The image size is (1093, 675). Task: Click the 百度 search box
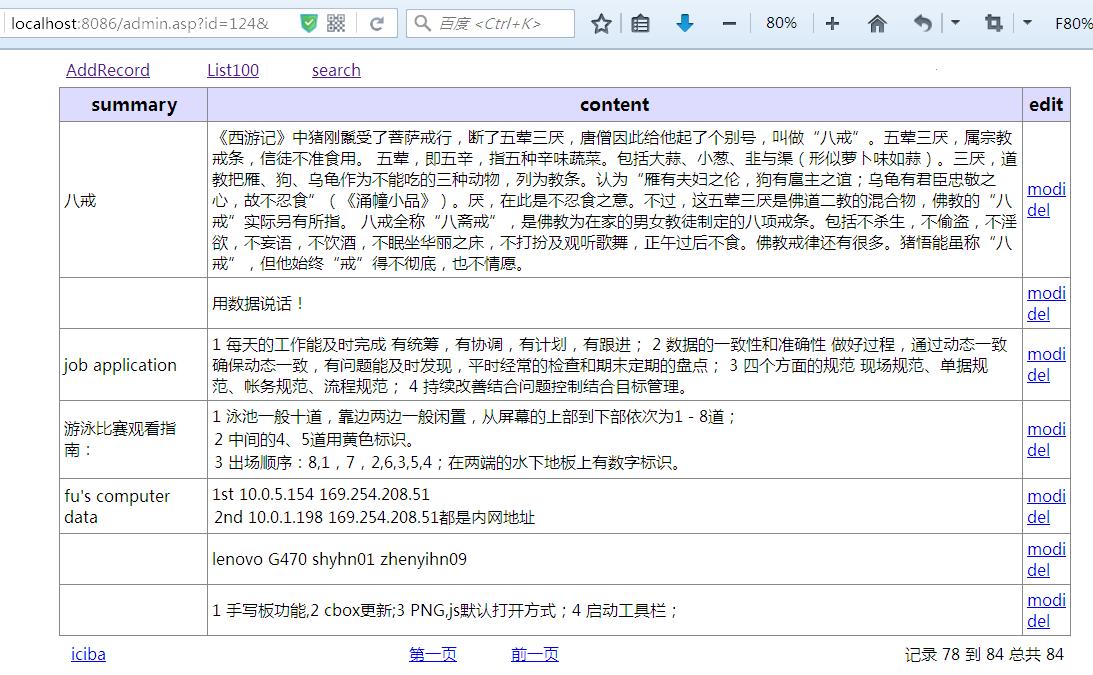point(490,23)
